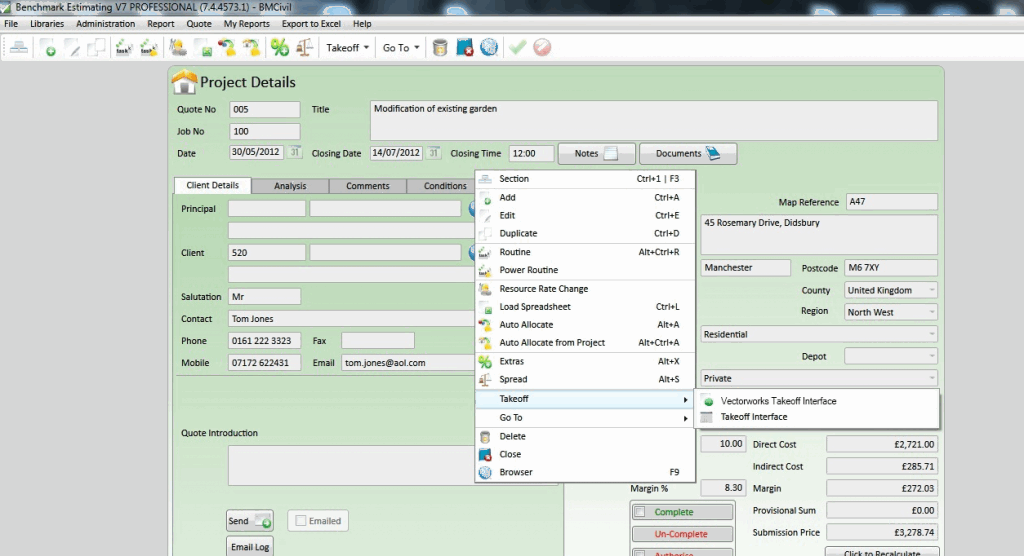Choose Load Spreadsheet in context menu
Image resolution: width=1024 pixels, height=556 pixels.
click(584, 306)
